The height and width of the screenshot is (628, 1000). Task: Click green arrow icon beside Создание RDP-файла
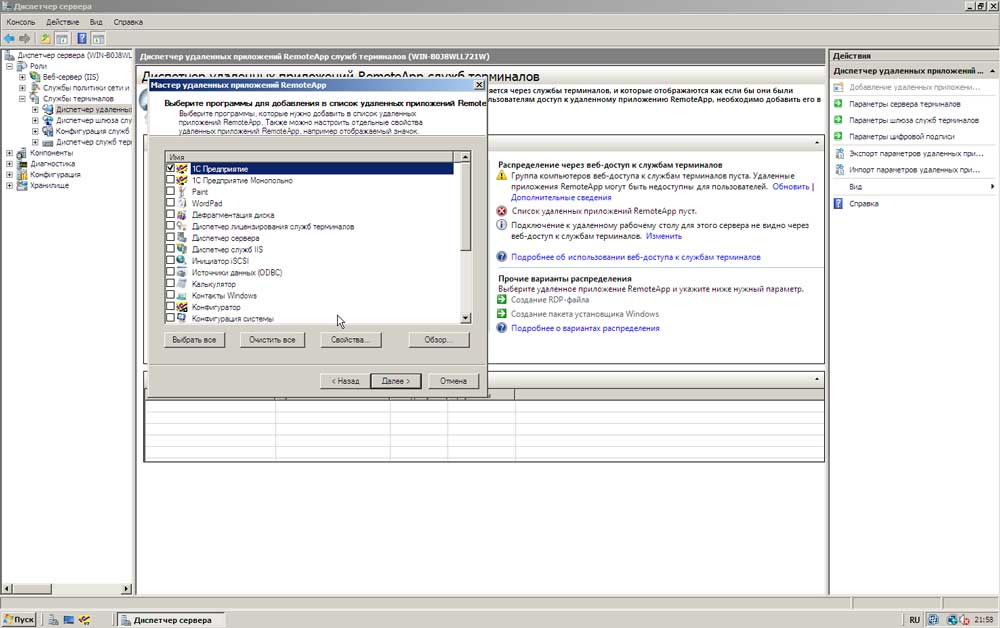(502, 300)
